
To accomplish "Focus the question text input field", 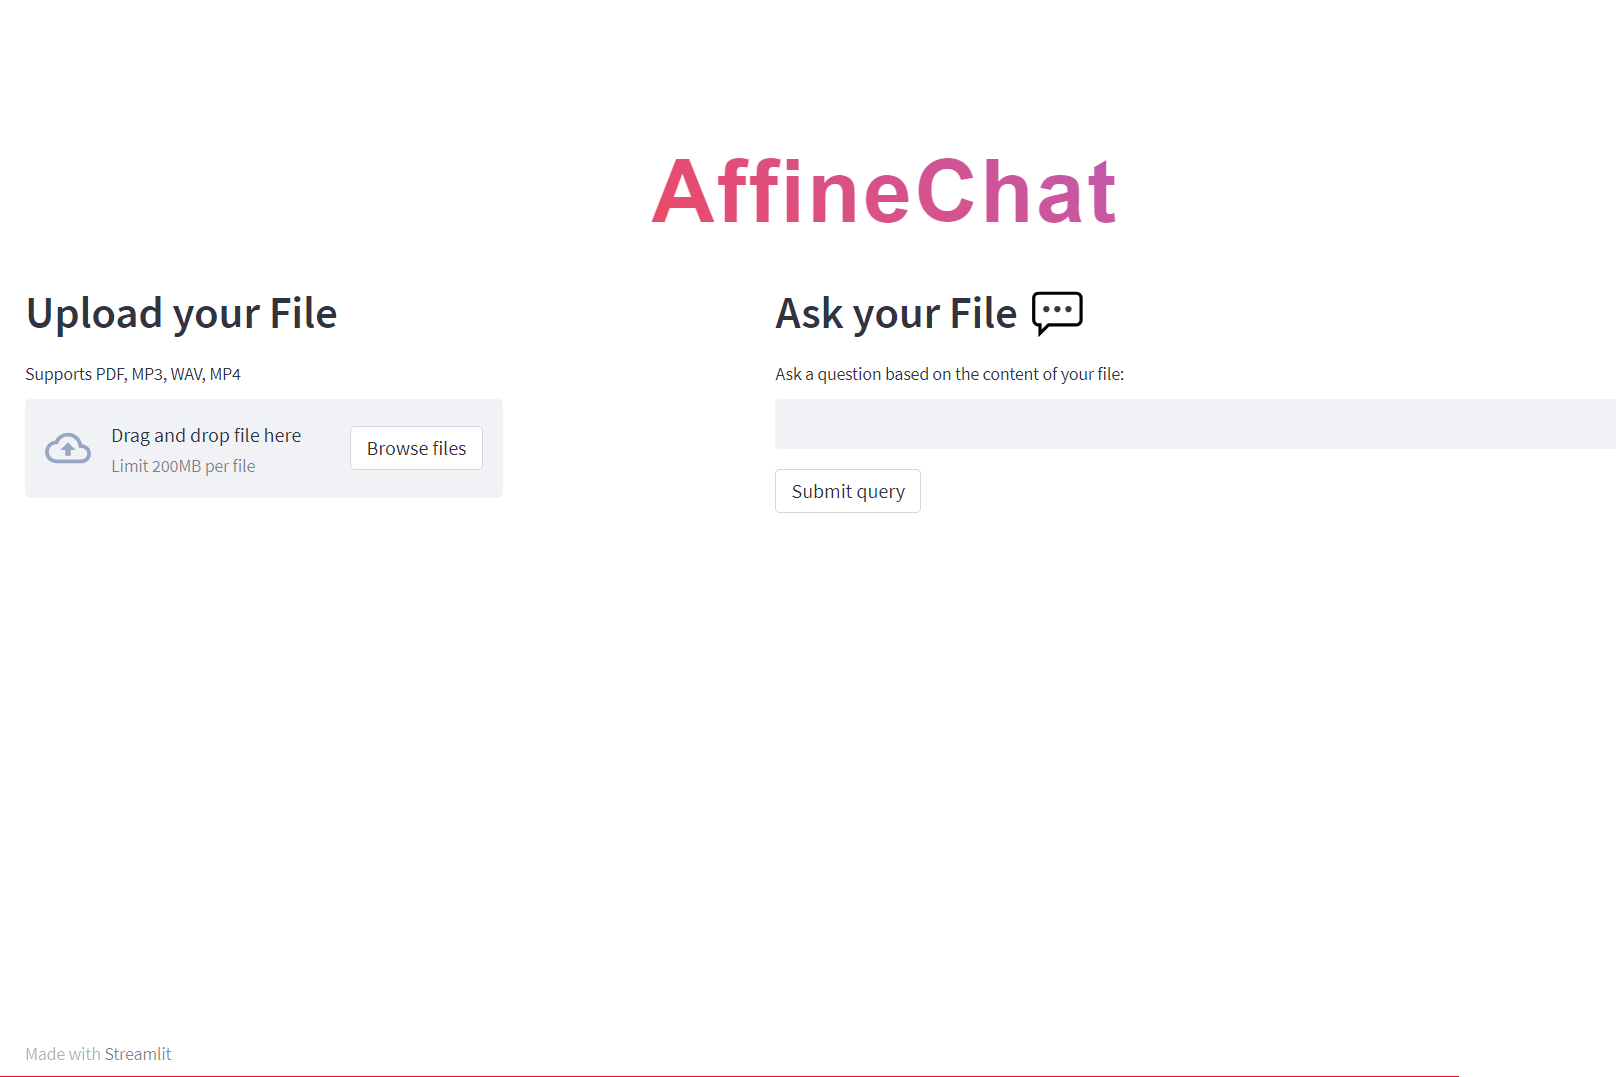I will tap(1195, 424).
